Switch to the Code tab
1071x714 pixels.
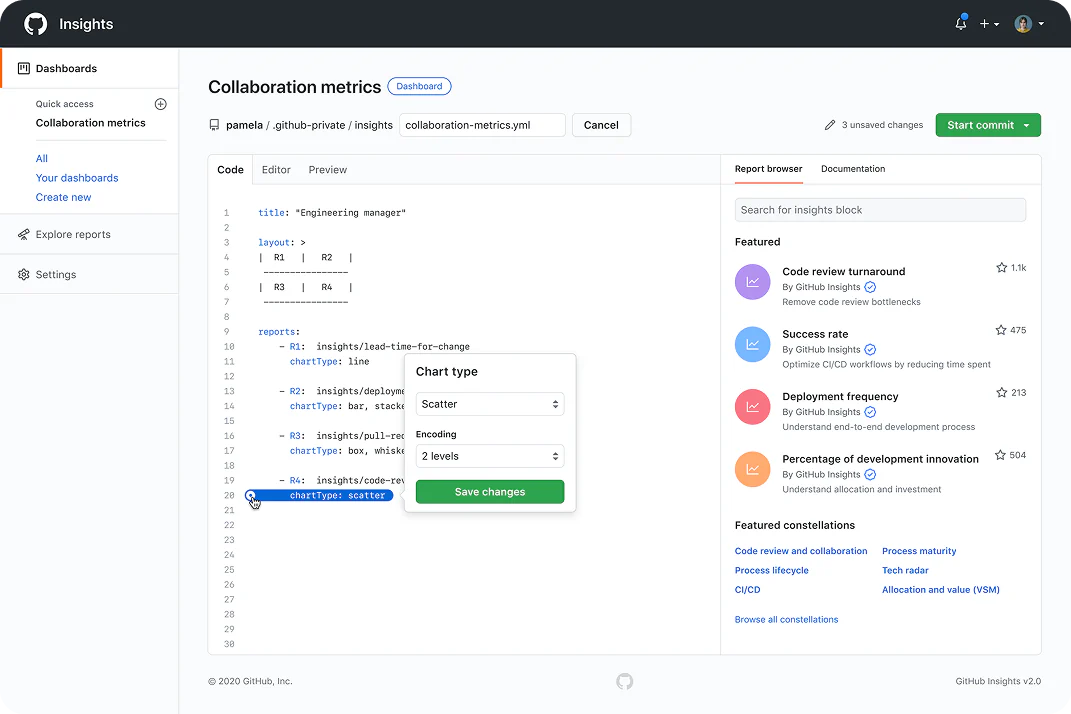pos(230,169)
